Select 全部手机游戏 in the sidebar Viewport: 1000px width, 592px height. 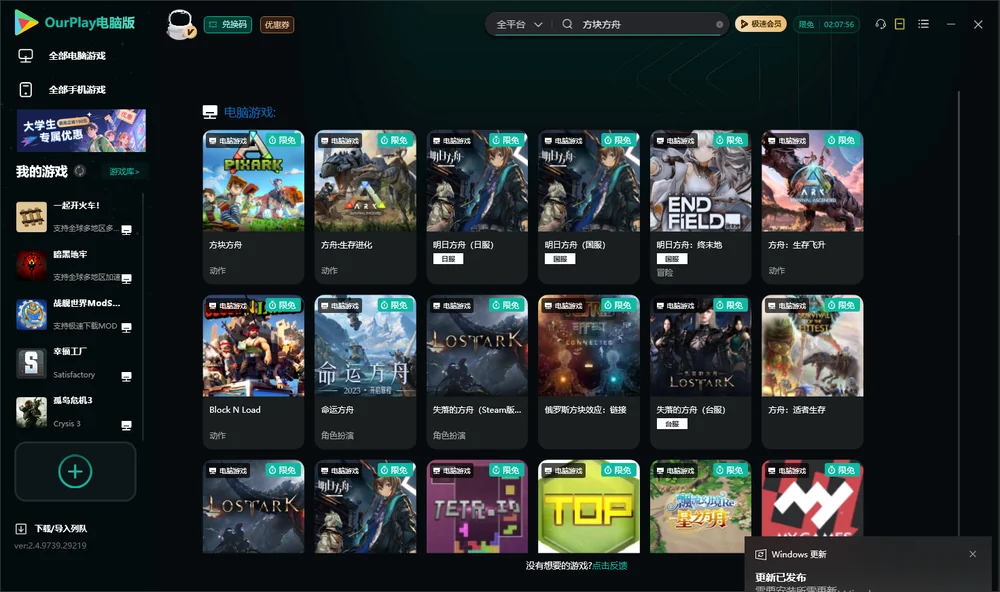pos(77,90)
